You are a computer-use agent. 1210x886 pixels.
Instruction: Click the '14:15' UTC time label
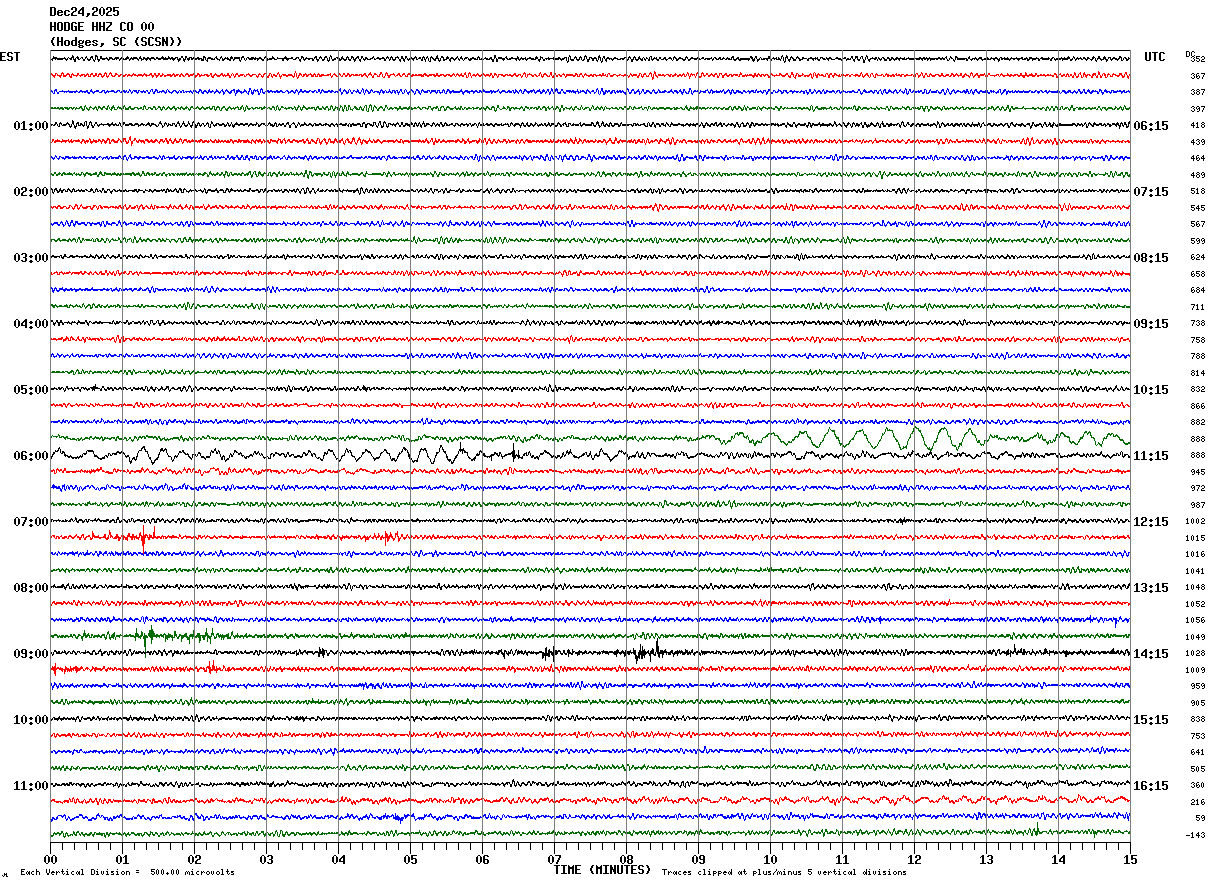[x=1151, y=654]
